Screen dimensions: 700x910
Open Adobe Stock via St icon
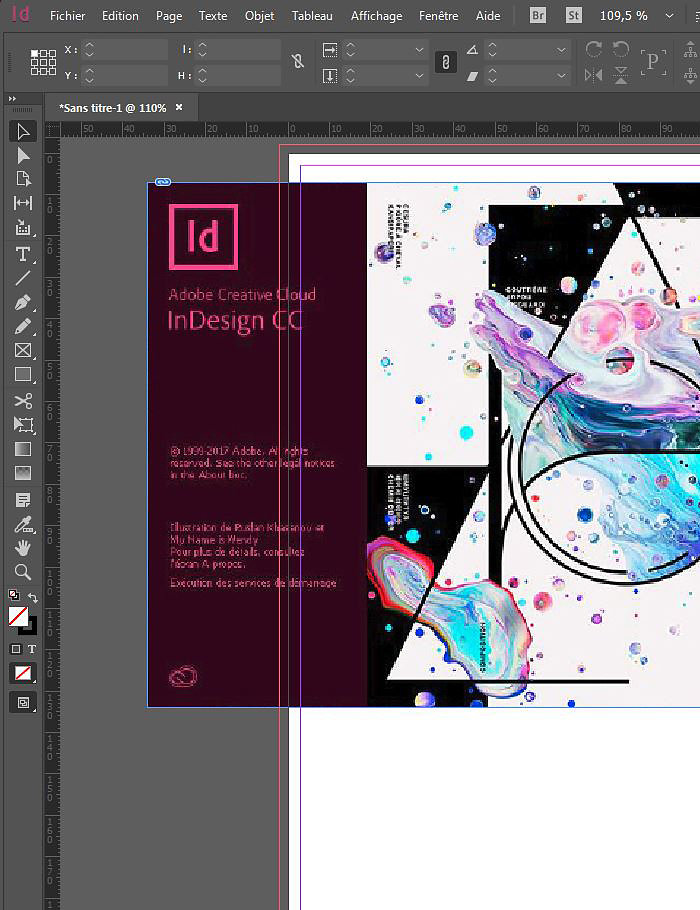pyautogui.click(x=573, y=16)
